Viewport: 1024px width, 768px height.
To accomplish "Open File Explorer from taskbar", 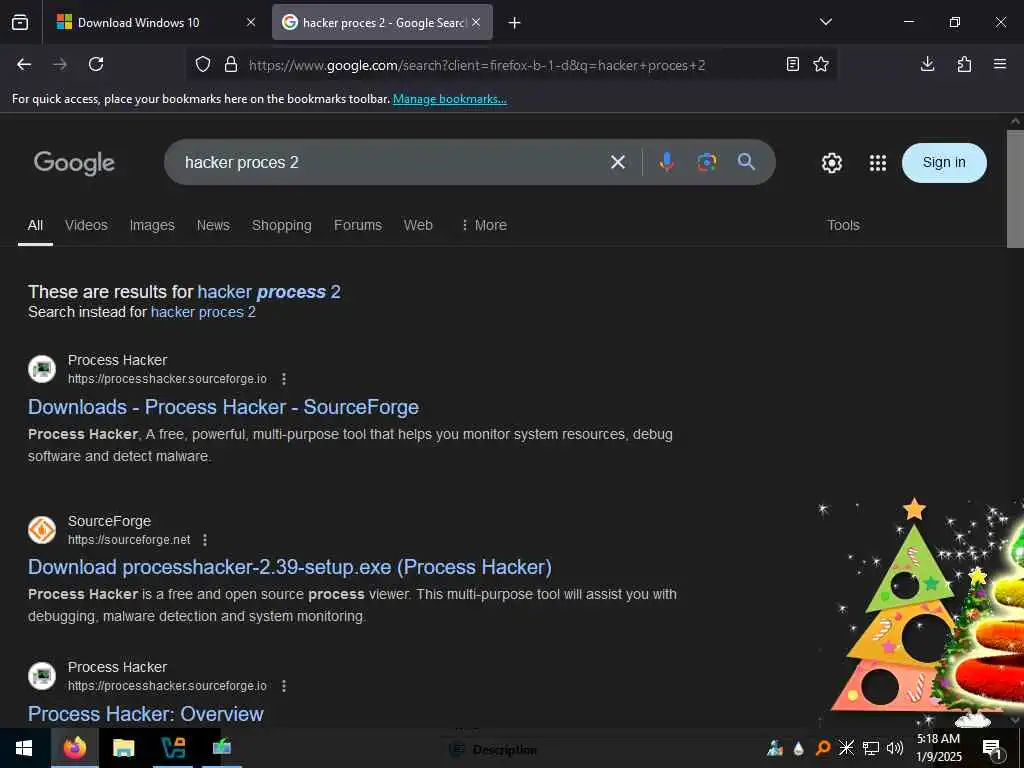I will tap(123, 748).
